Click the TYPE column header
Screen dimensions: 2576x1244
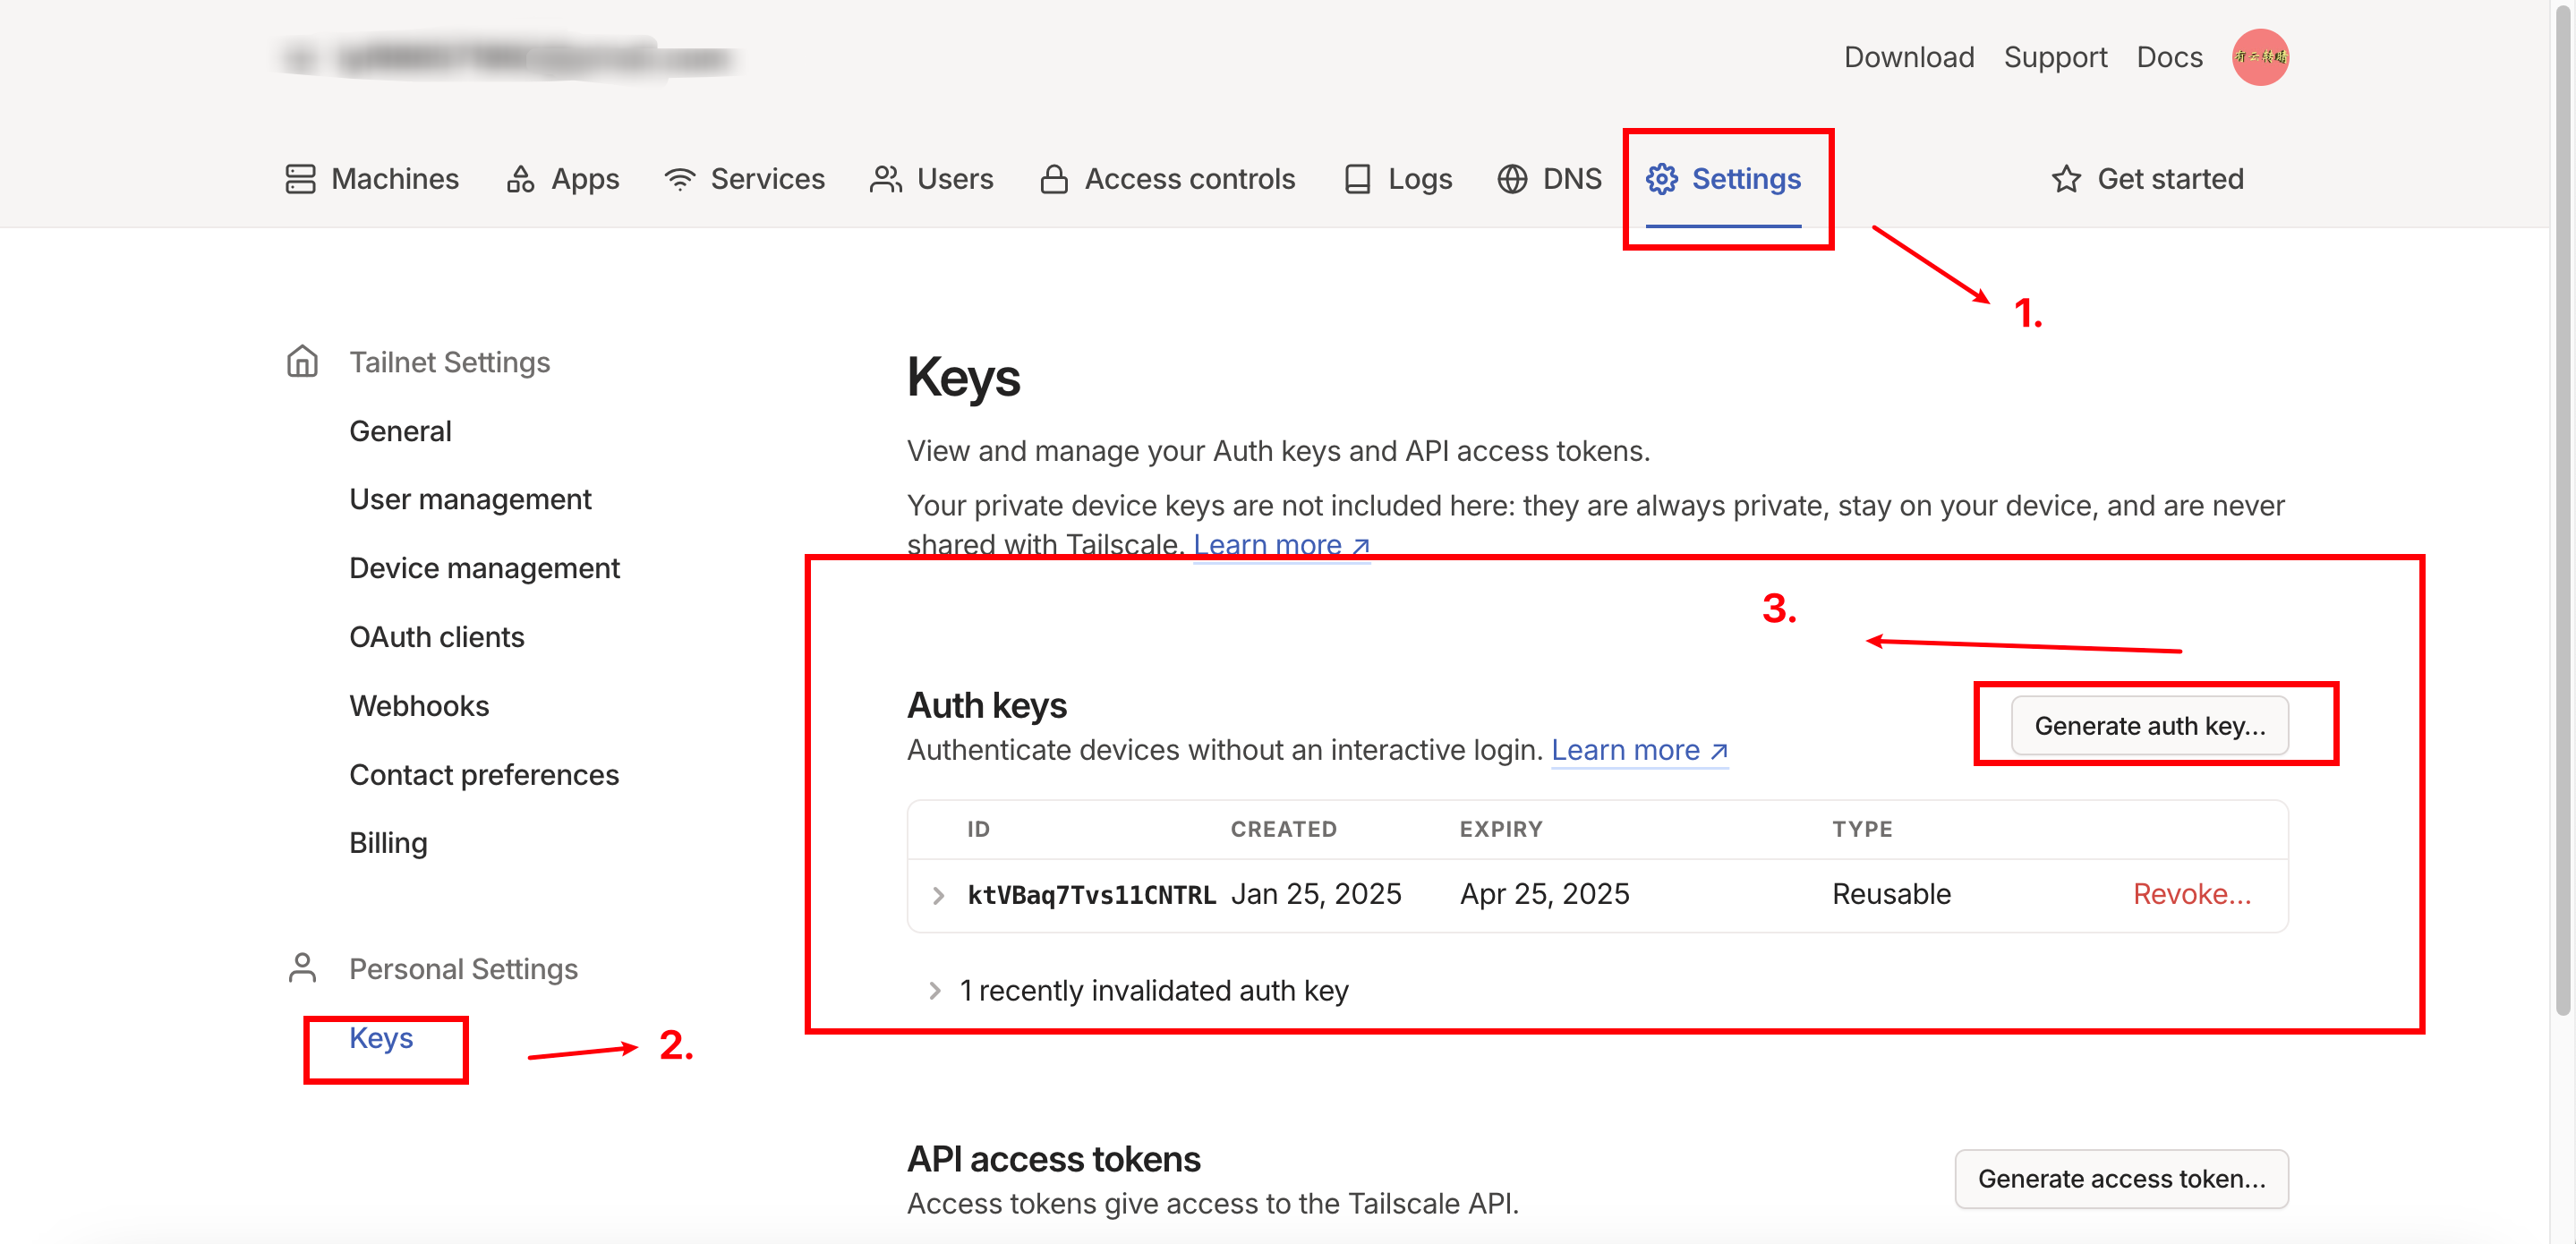pyautogui.click(x=1862, y=829)
